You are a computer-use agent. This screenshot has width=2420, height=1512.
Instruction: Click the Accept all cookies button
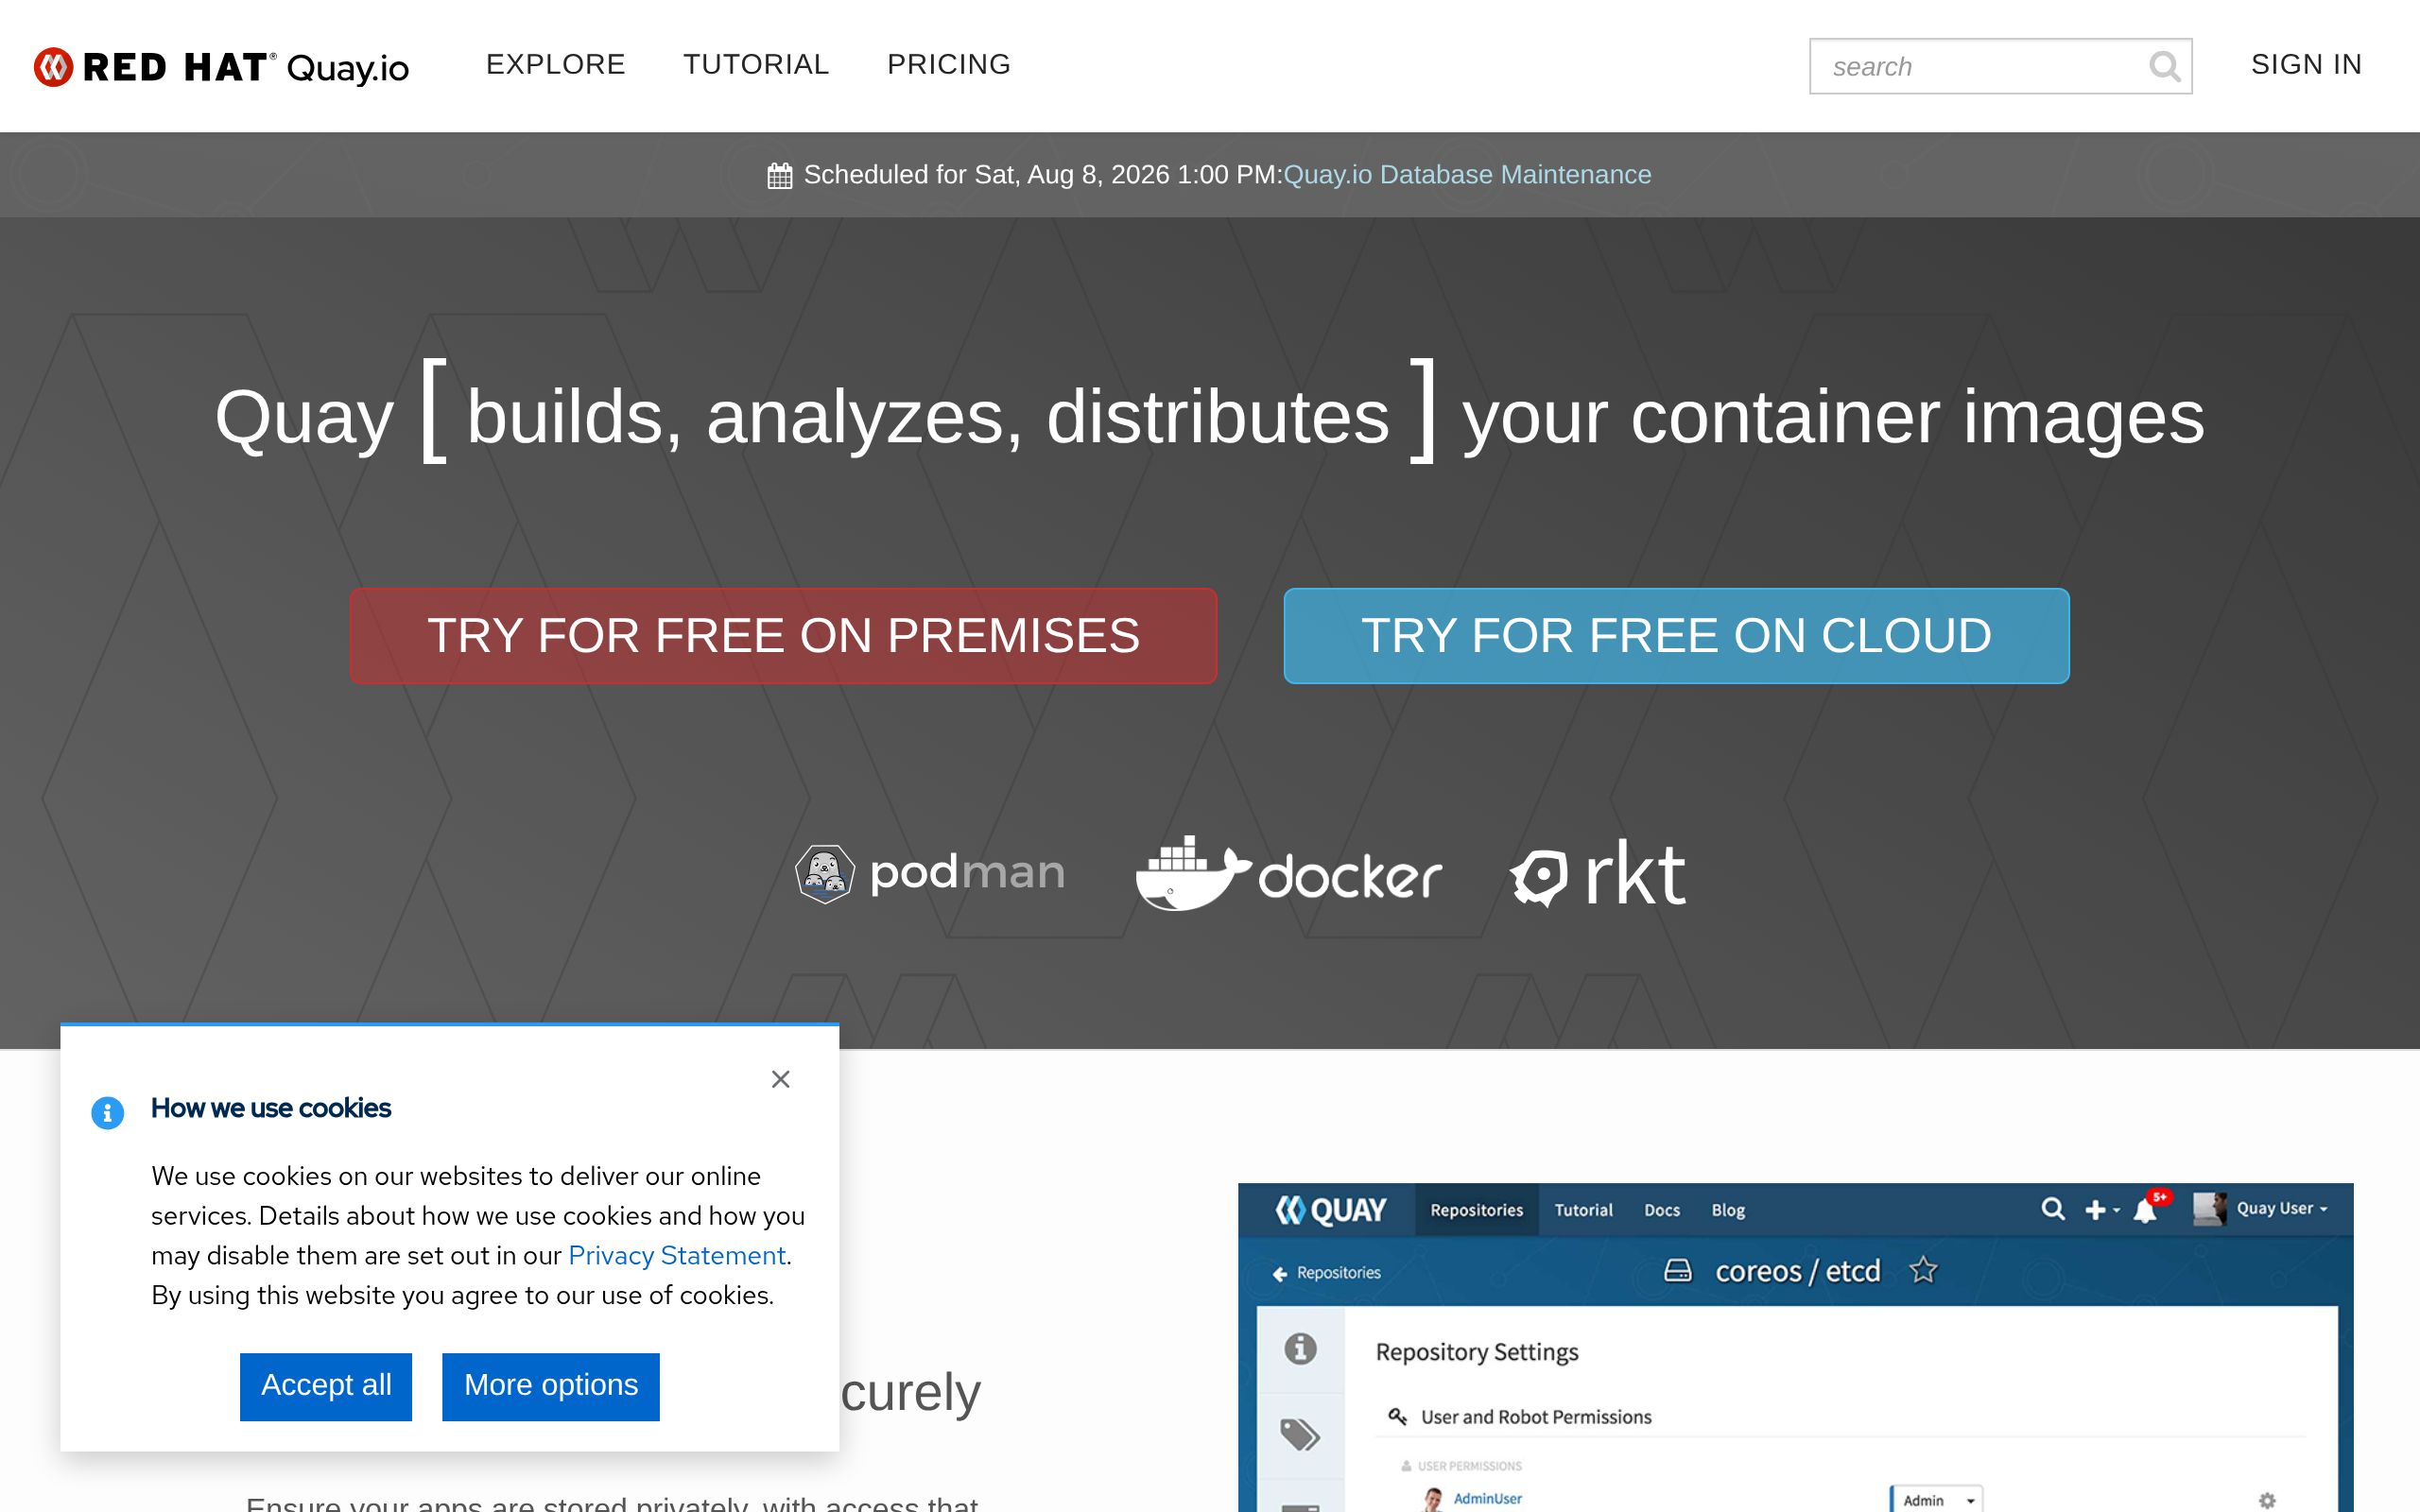coord(326,1386)
